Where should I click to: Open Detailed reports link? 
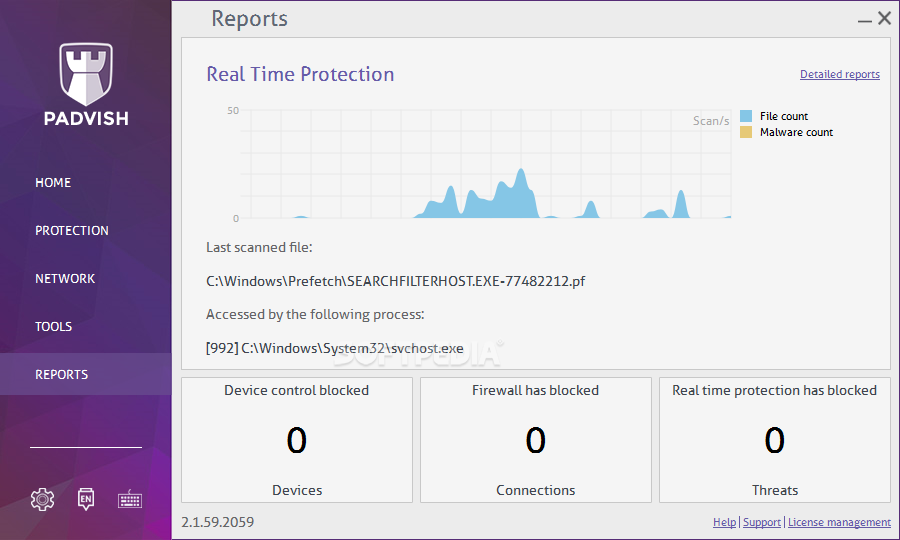tap(840, 74)
